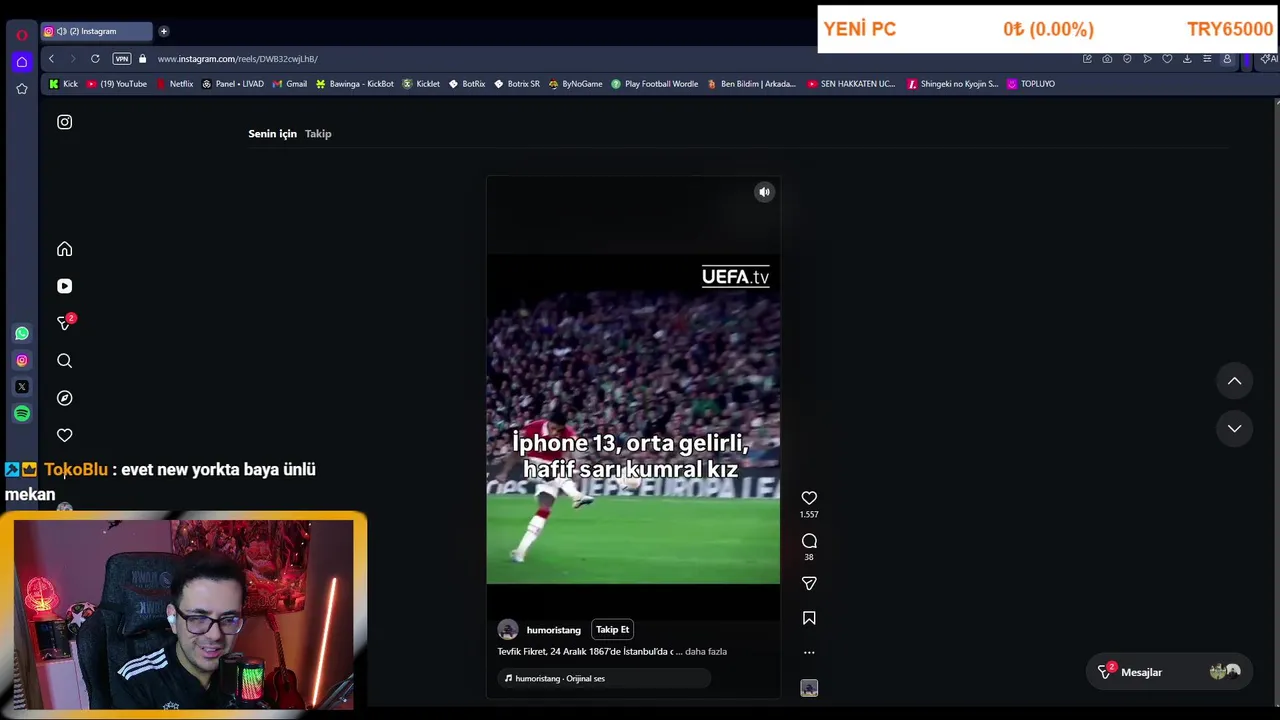Open the Panel • LIVAD bookmark
Screen dimensions: 1280x720
233,84
